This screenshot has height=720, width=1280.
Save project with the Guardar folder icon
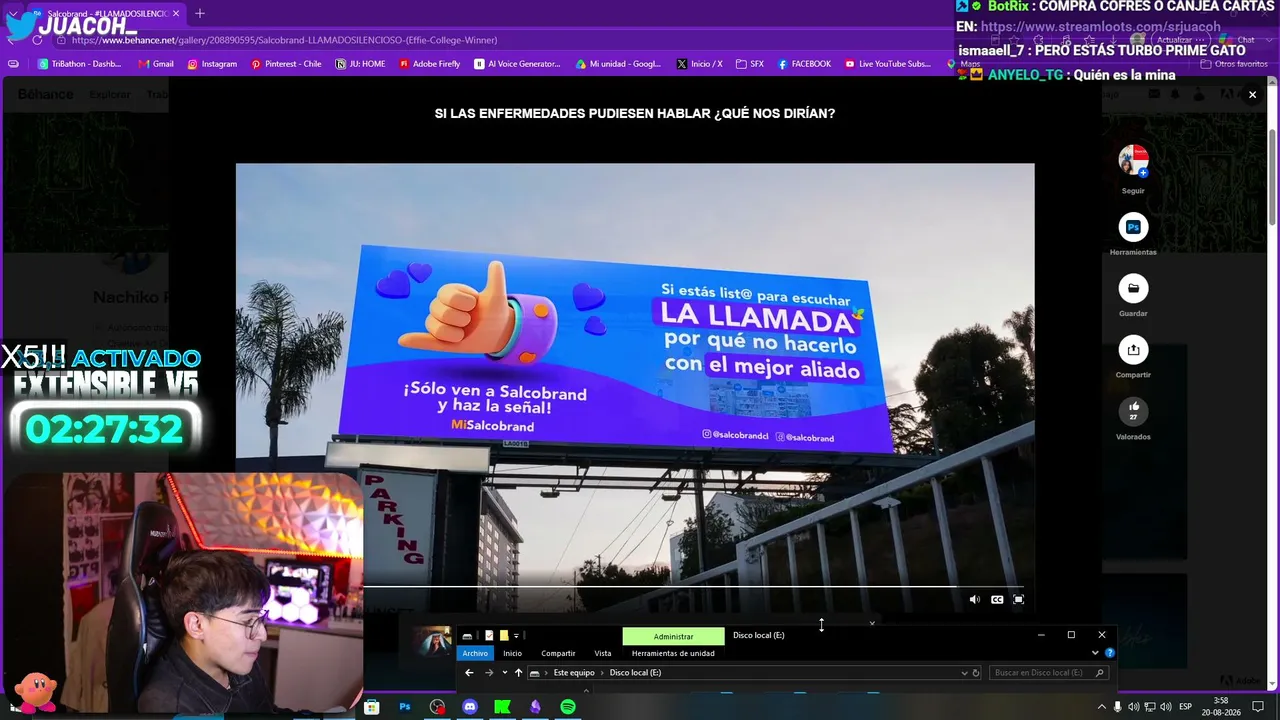coord(1133,289)
